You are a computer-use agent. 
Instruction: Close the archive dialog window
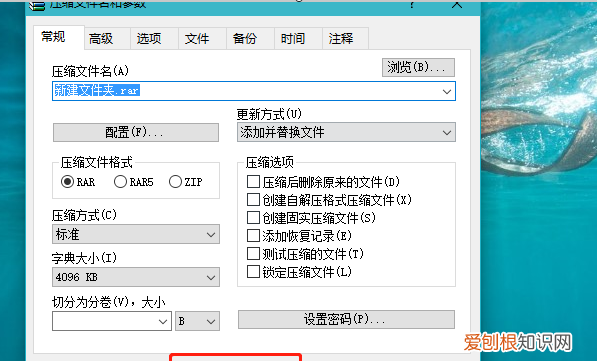(457, 5)
